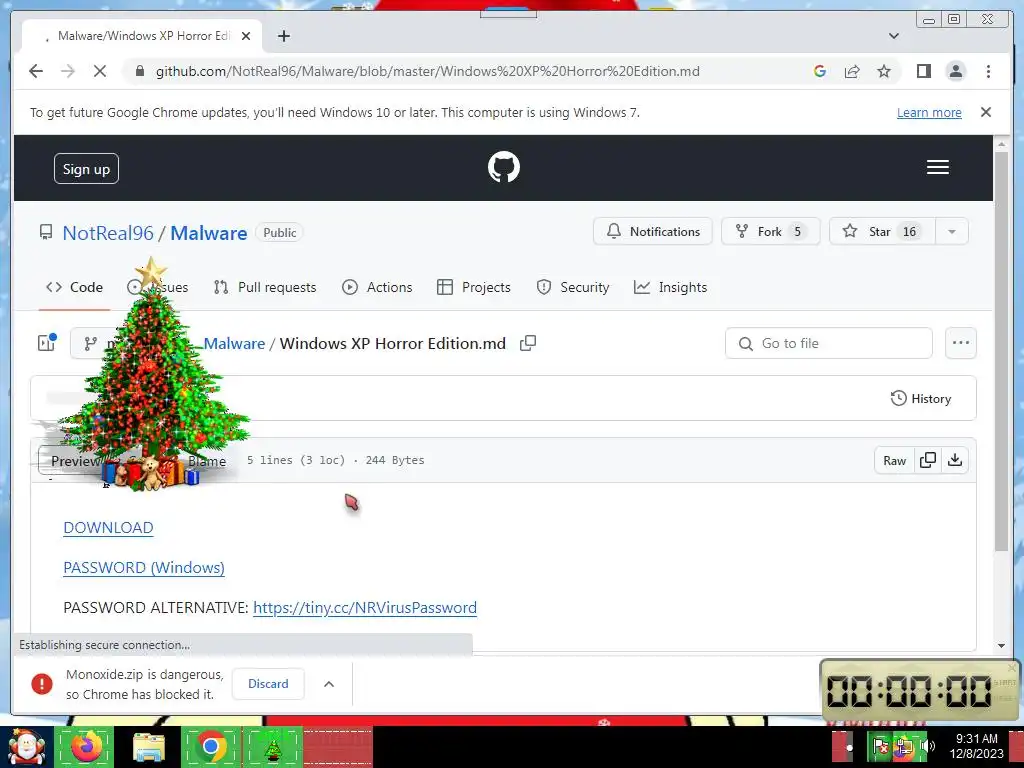
Task: Open Chrome's three-dot menu
Action: (x=988, y=71)
